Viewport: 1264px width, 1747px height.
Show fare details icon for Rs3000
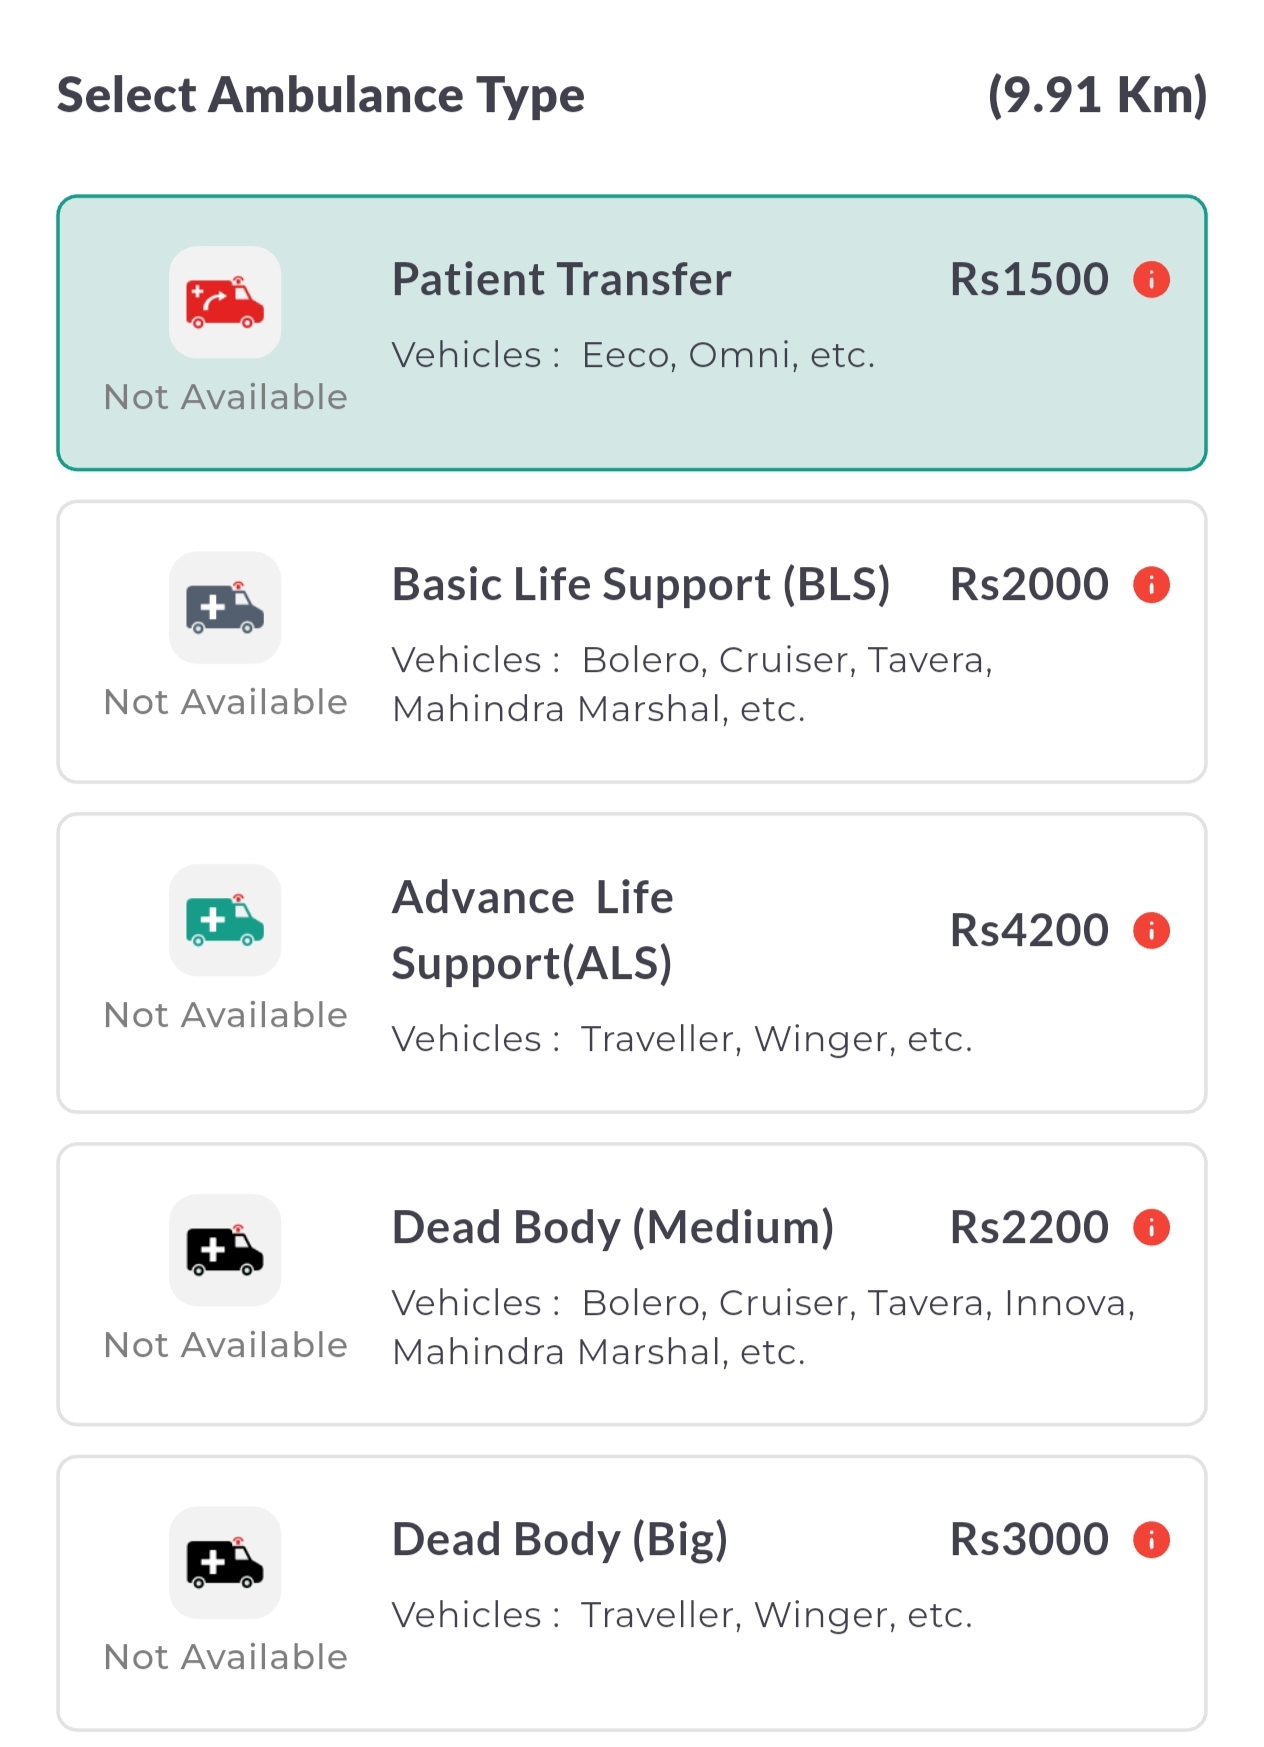(x=1151, y=1539)
